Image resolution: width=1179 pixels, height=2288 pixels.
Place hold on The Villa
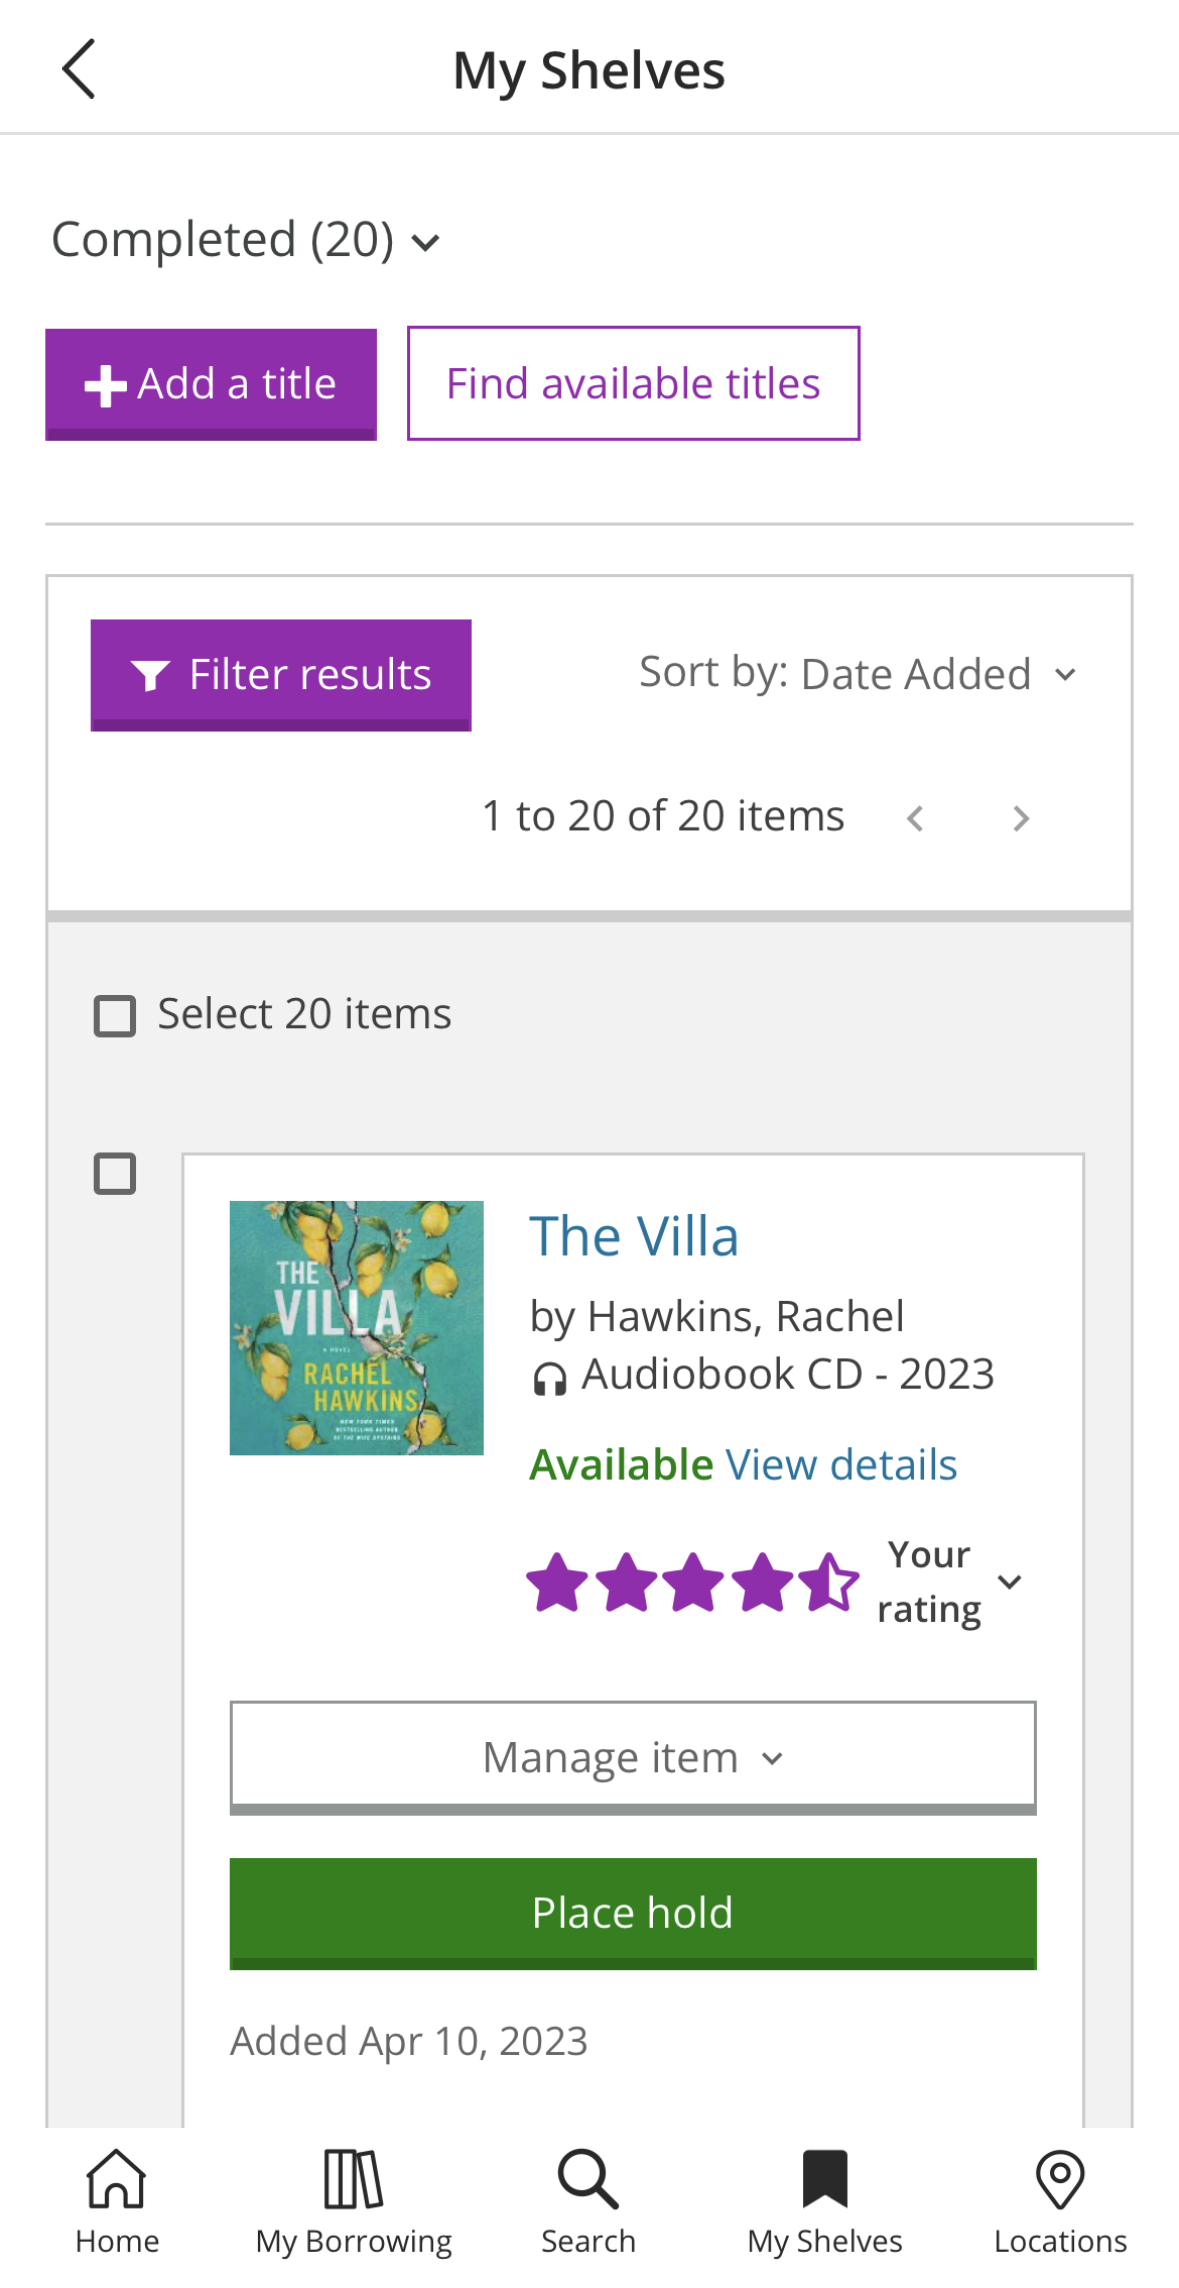(x=633, y=1913)
